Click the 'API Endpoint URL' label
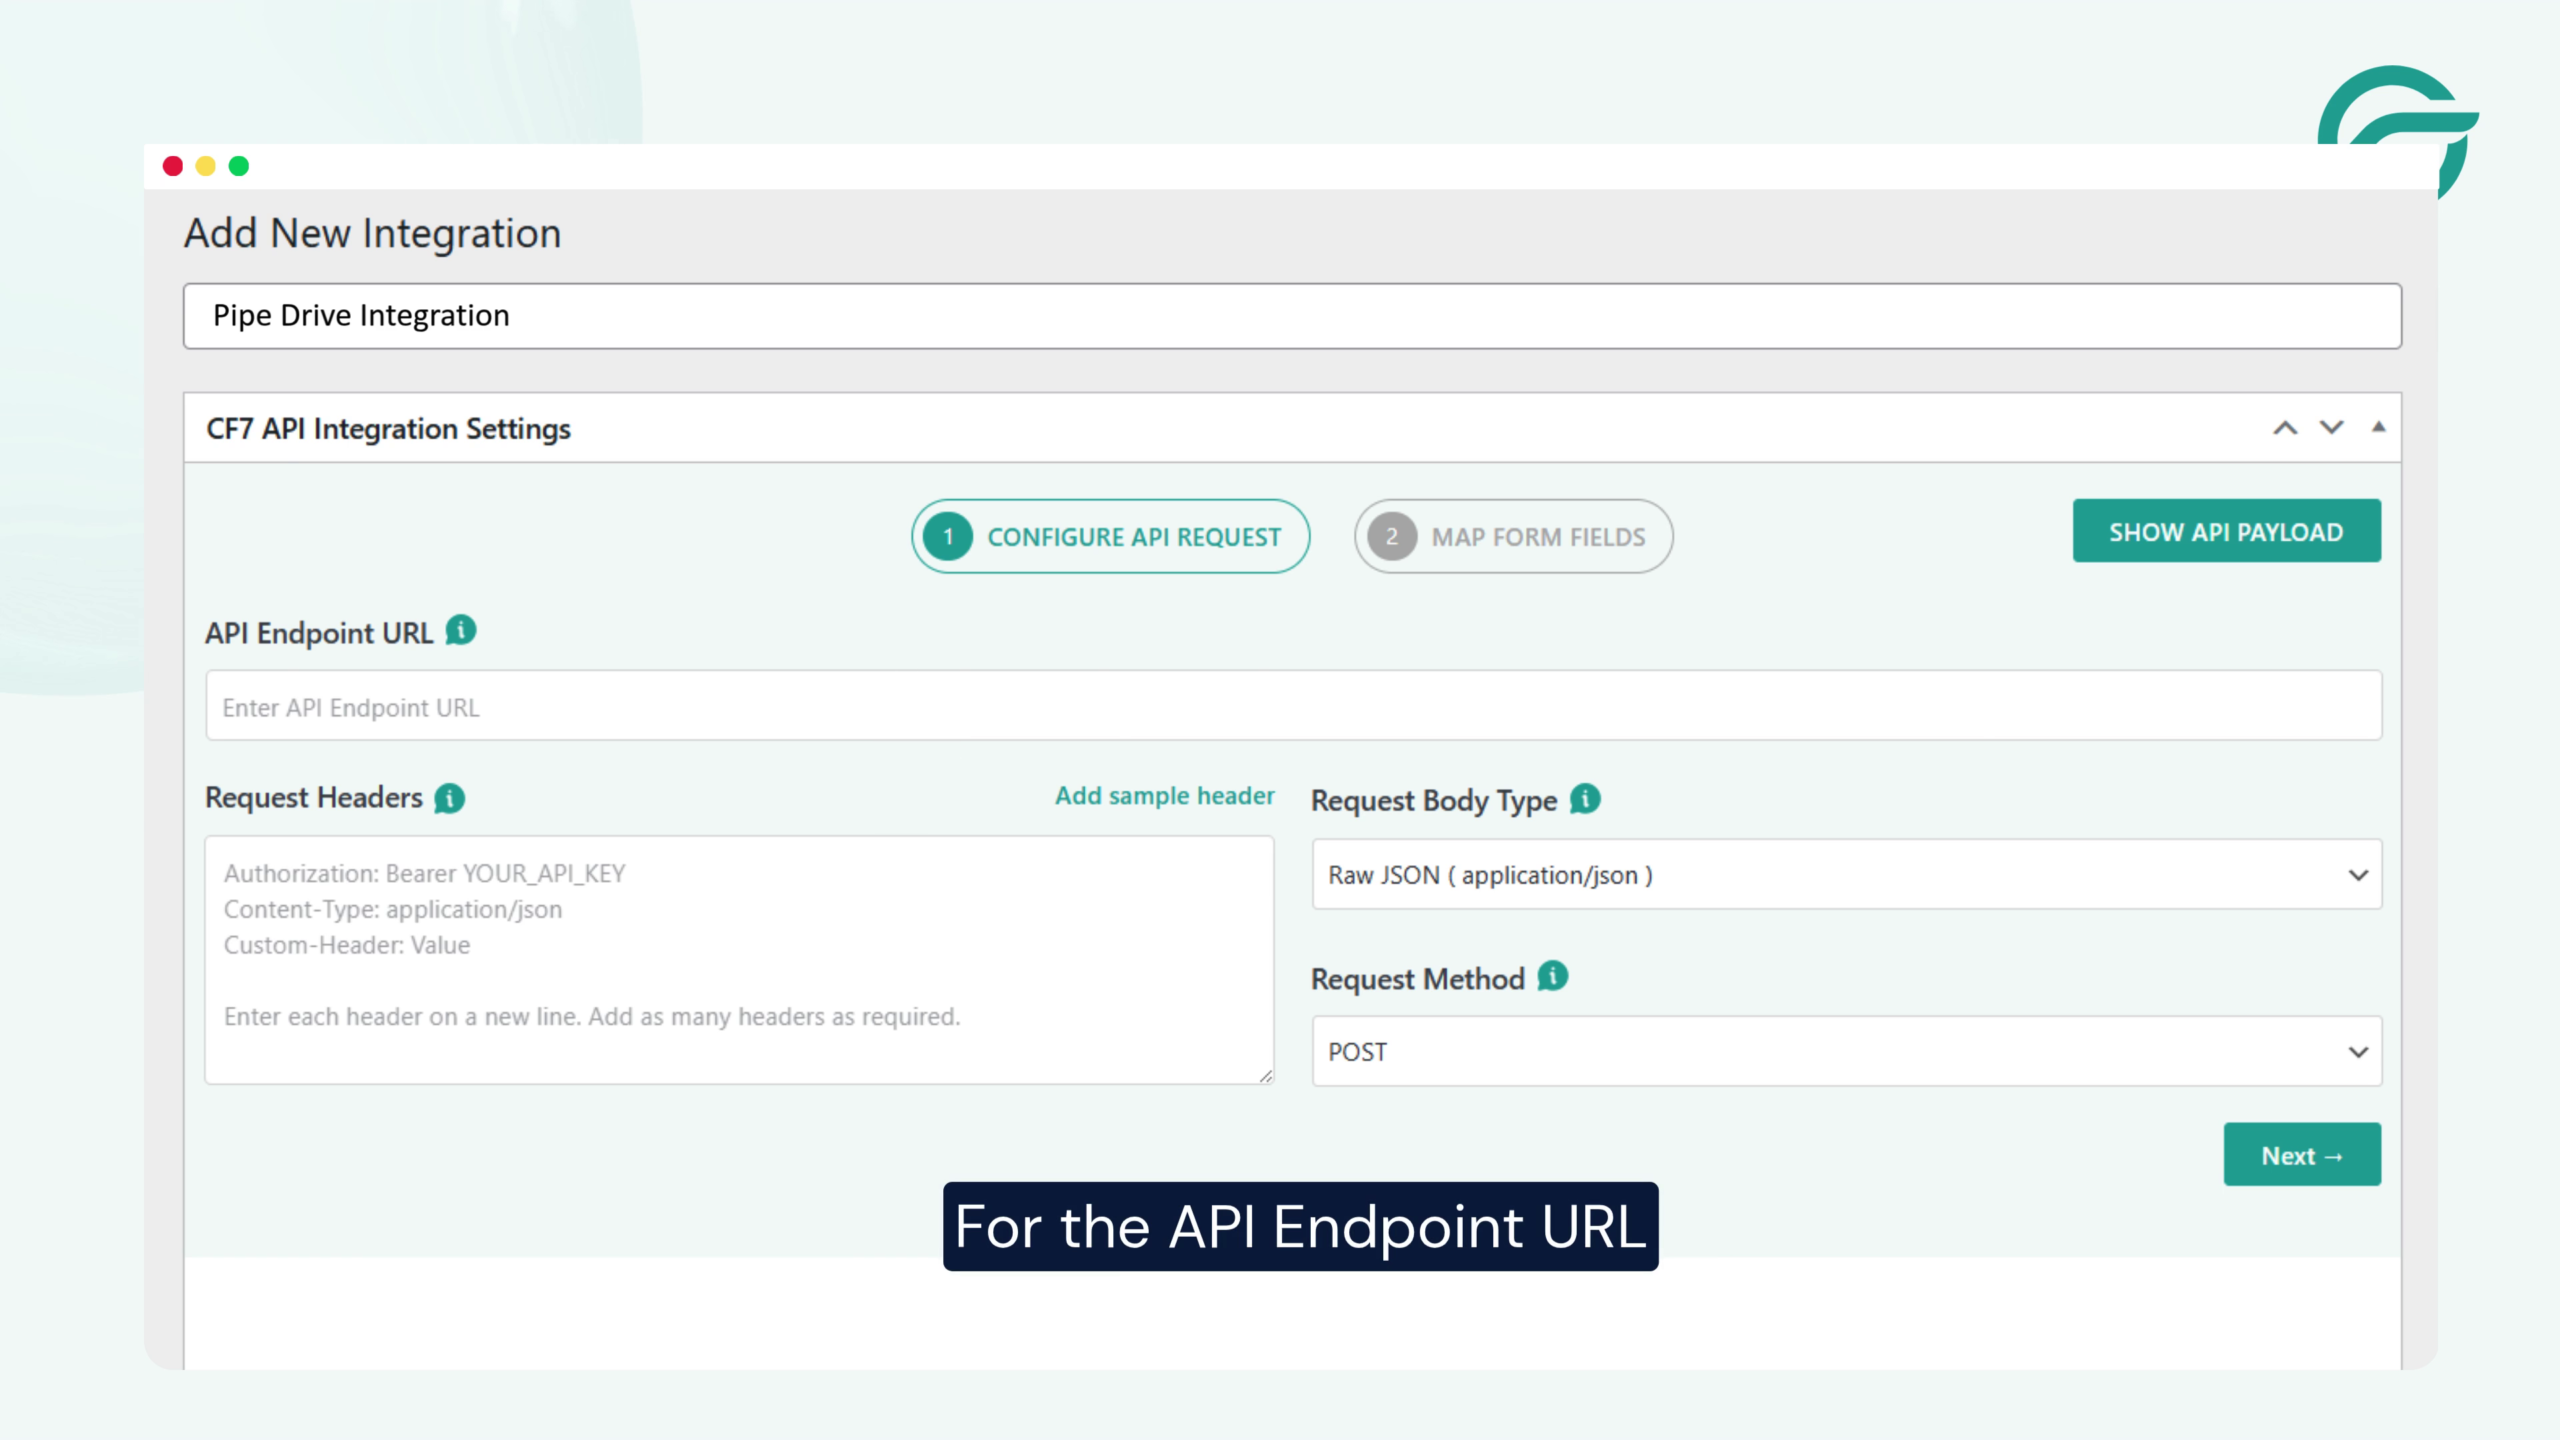 (319, 633)
